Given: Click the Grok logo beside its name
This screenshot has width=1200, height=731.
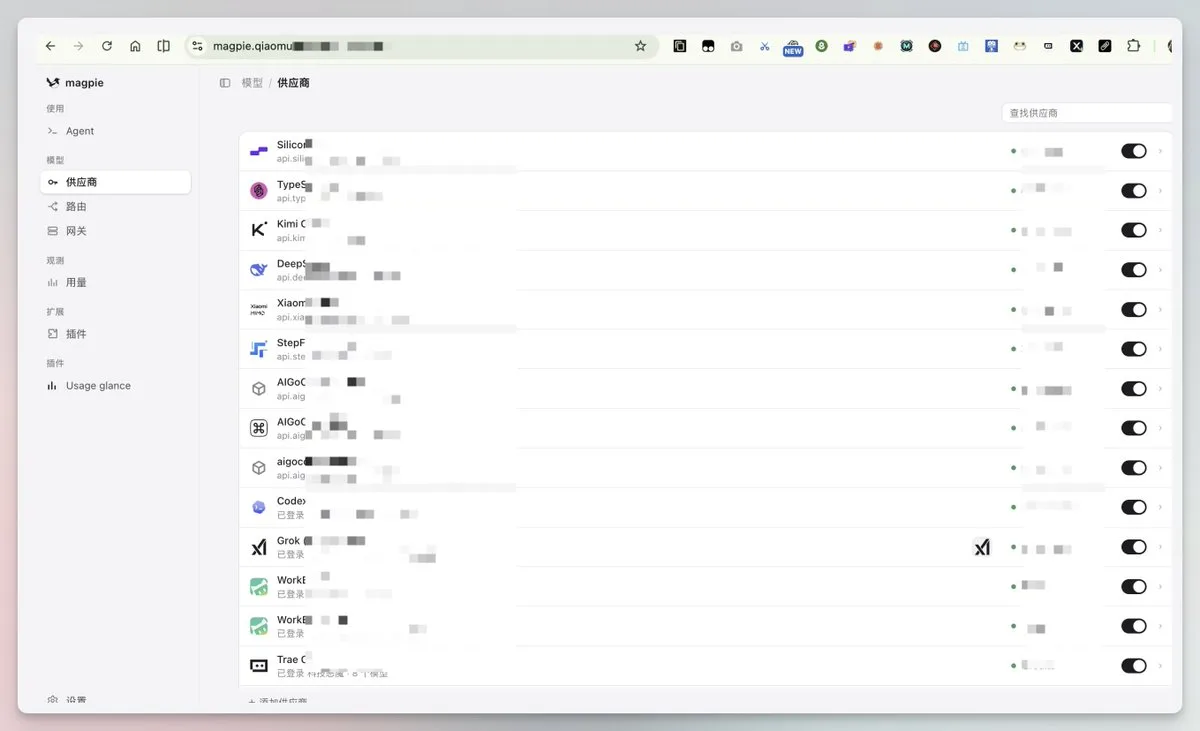Looking at the screenshot, I should coord(258,547).
